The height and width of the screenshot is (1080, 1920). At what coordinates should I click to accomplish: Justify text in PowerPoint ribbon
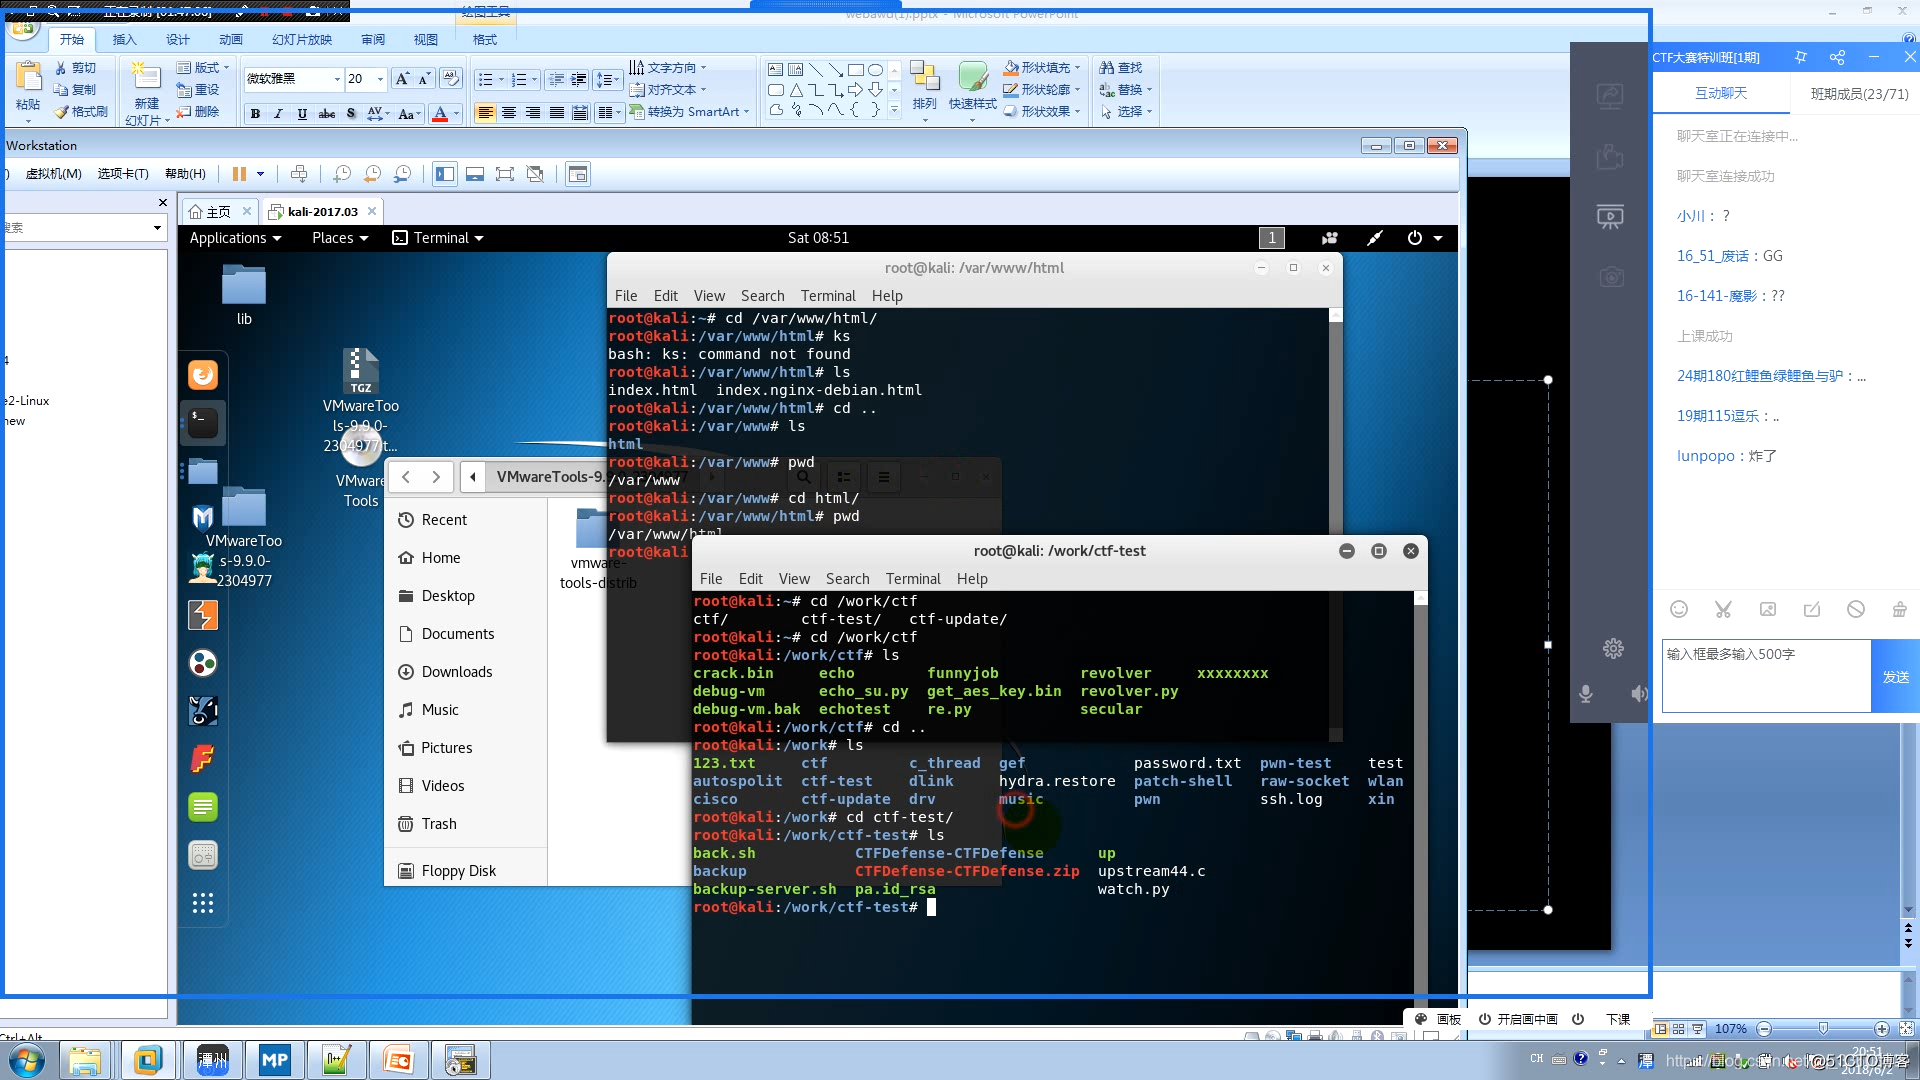coord(557,113)
